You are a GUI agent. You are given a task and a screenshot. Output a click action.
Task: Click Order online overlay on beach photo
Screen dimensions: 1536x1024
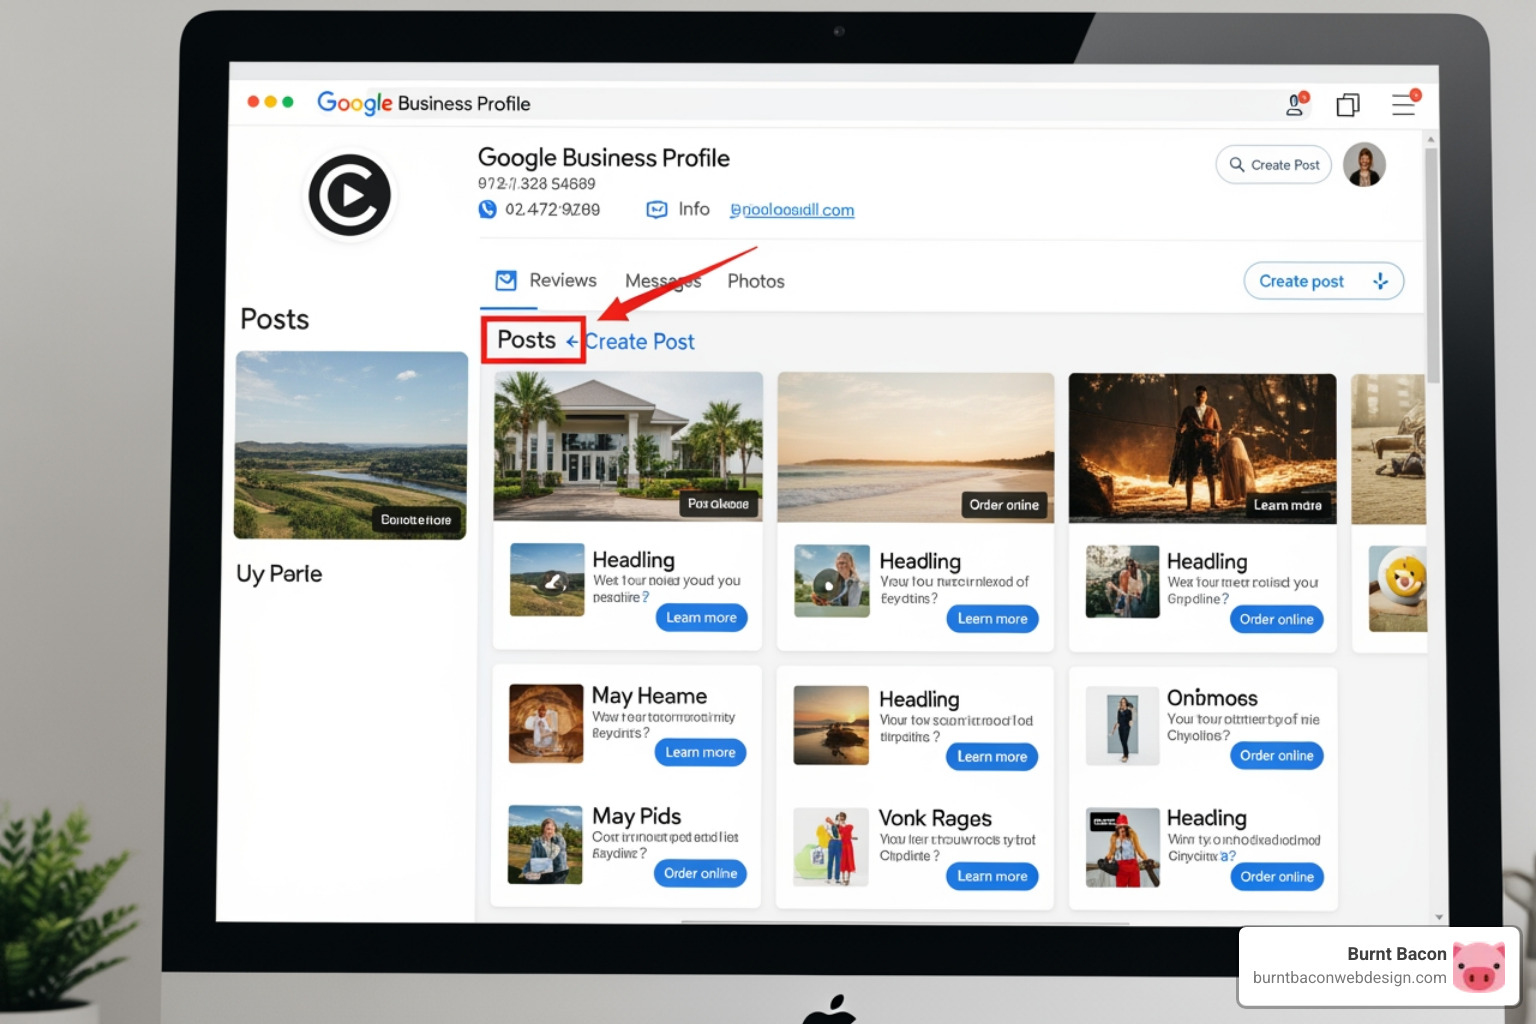[1004, 505]
